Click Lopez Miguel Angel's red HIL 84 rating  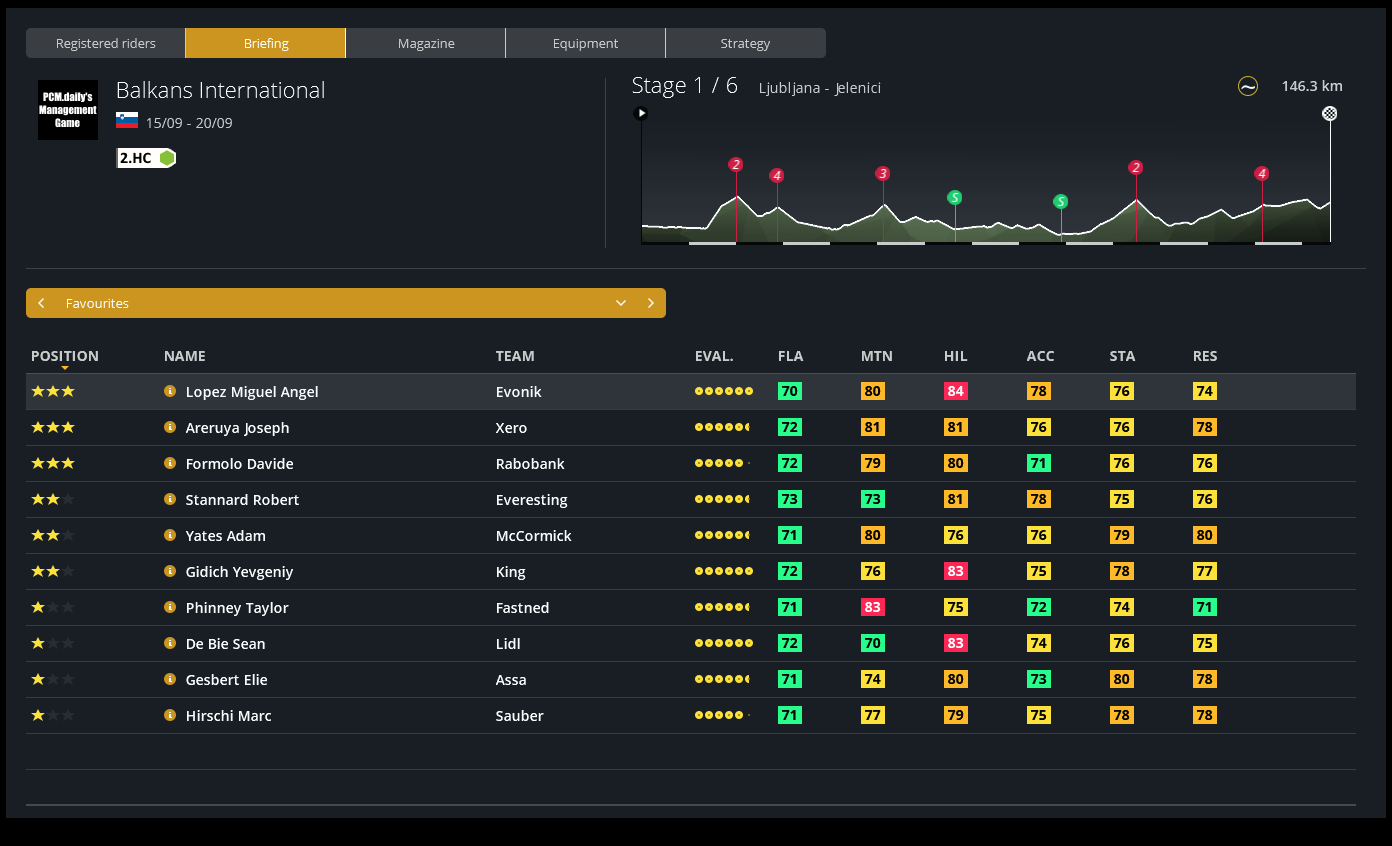[955, 391]
